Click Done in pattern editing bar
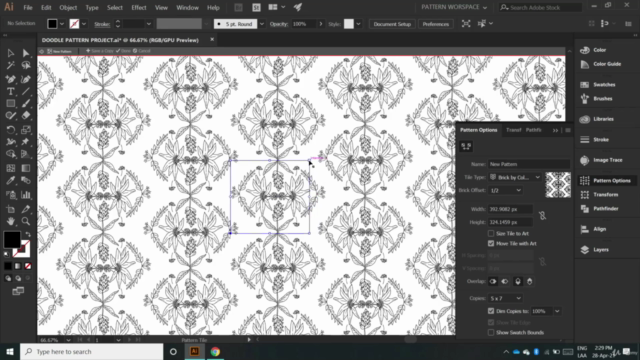Screen dimensions: 640x360 tap(123, 51)
